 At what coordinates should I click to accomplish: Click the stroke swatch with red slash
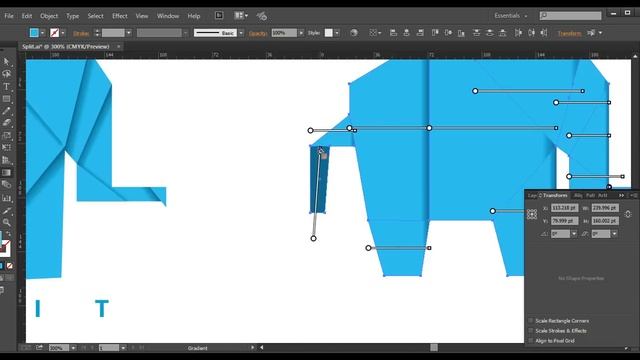[x=54, y=33]
